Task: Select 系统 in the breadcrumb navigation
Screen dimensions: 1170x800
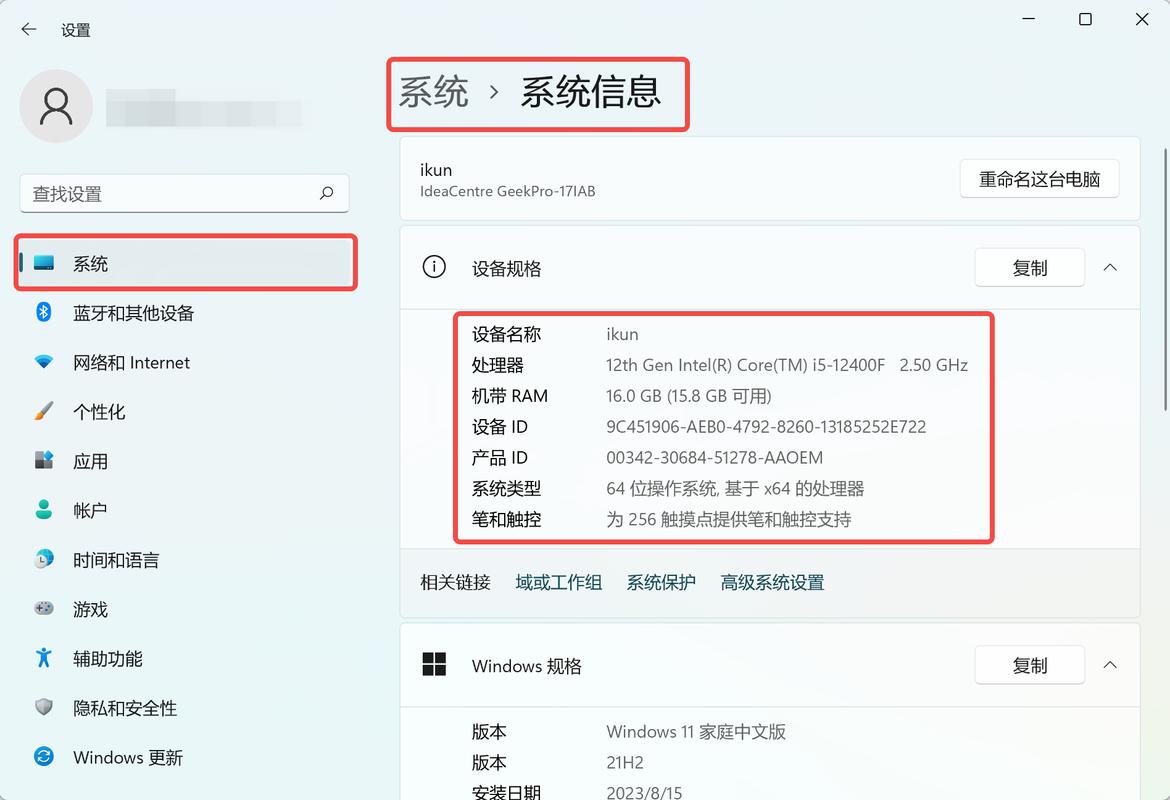Action: coord(433,93)
